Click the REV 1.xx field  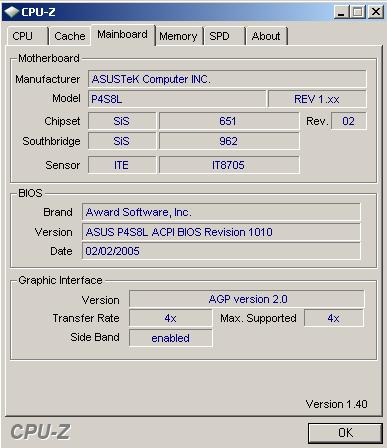pyautogui.click(x=317, y=99)
